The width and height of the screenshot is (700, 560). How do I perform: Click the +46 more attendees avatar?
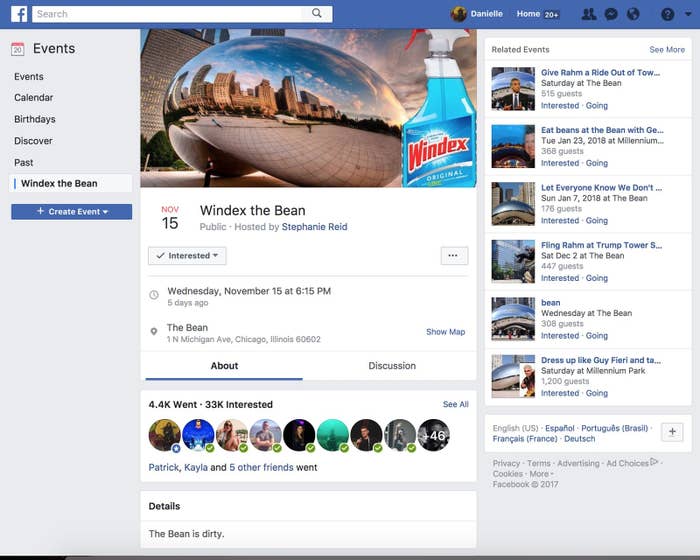(x=434, y=435)
